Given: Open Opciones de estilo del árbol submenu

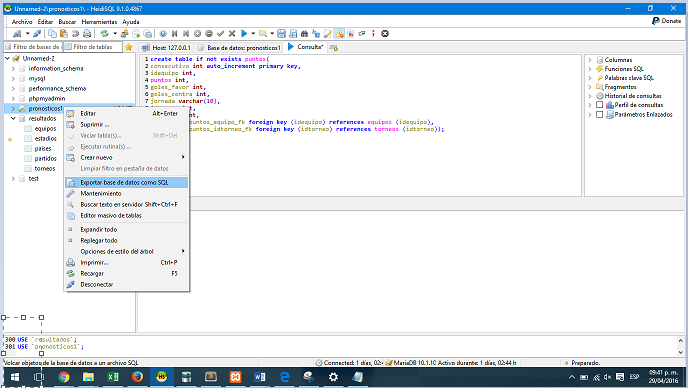Looking at the screenshot, I should [x=126, y=251].
